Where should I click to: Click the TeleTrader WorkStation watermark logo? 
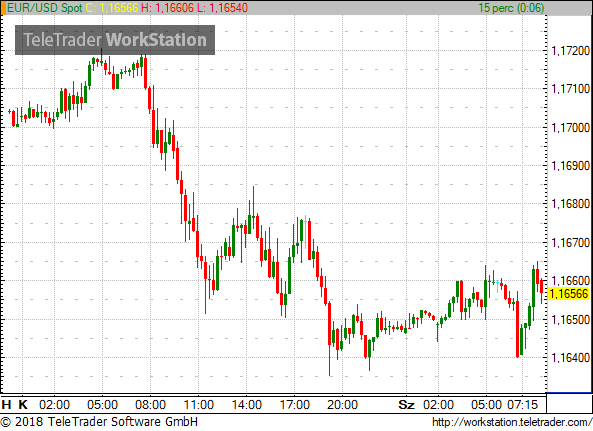115,40
